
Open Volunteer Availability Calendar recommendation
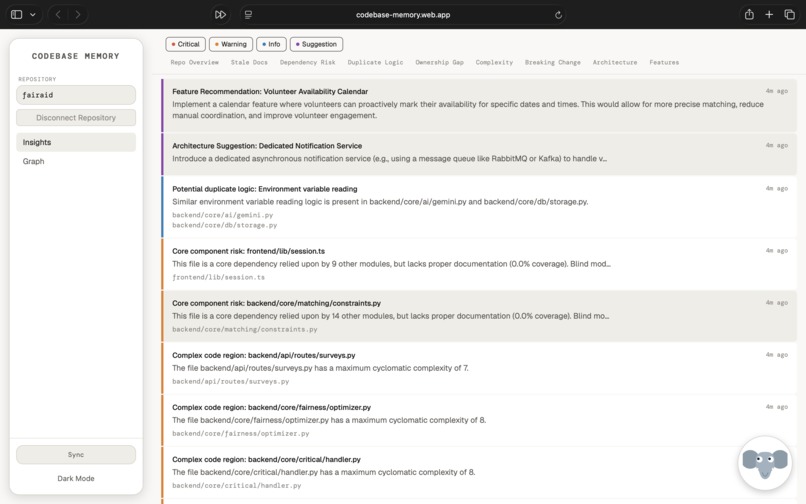pyautogui.click(x=479, y=105)
